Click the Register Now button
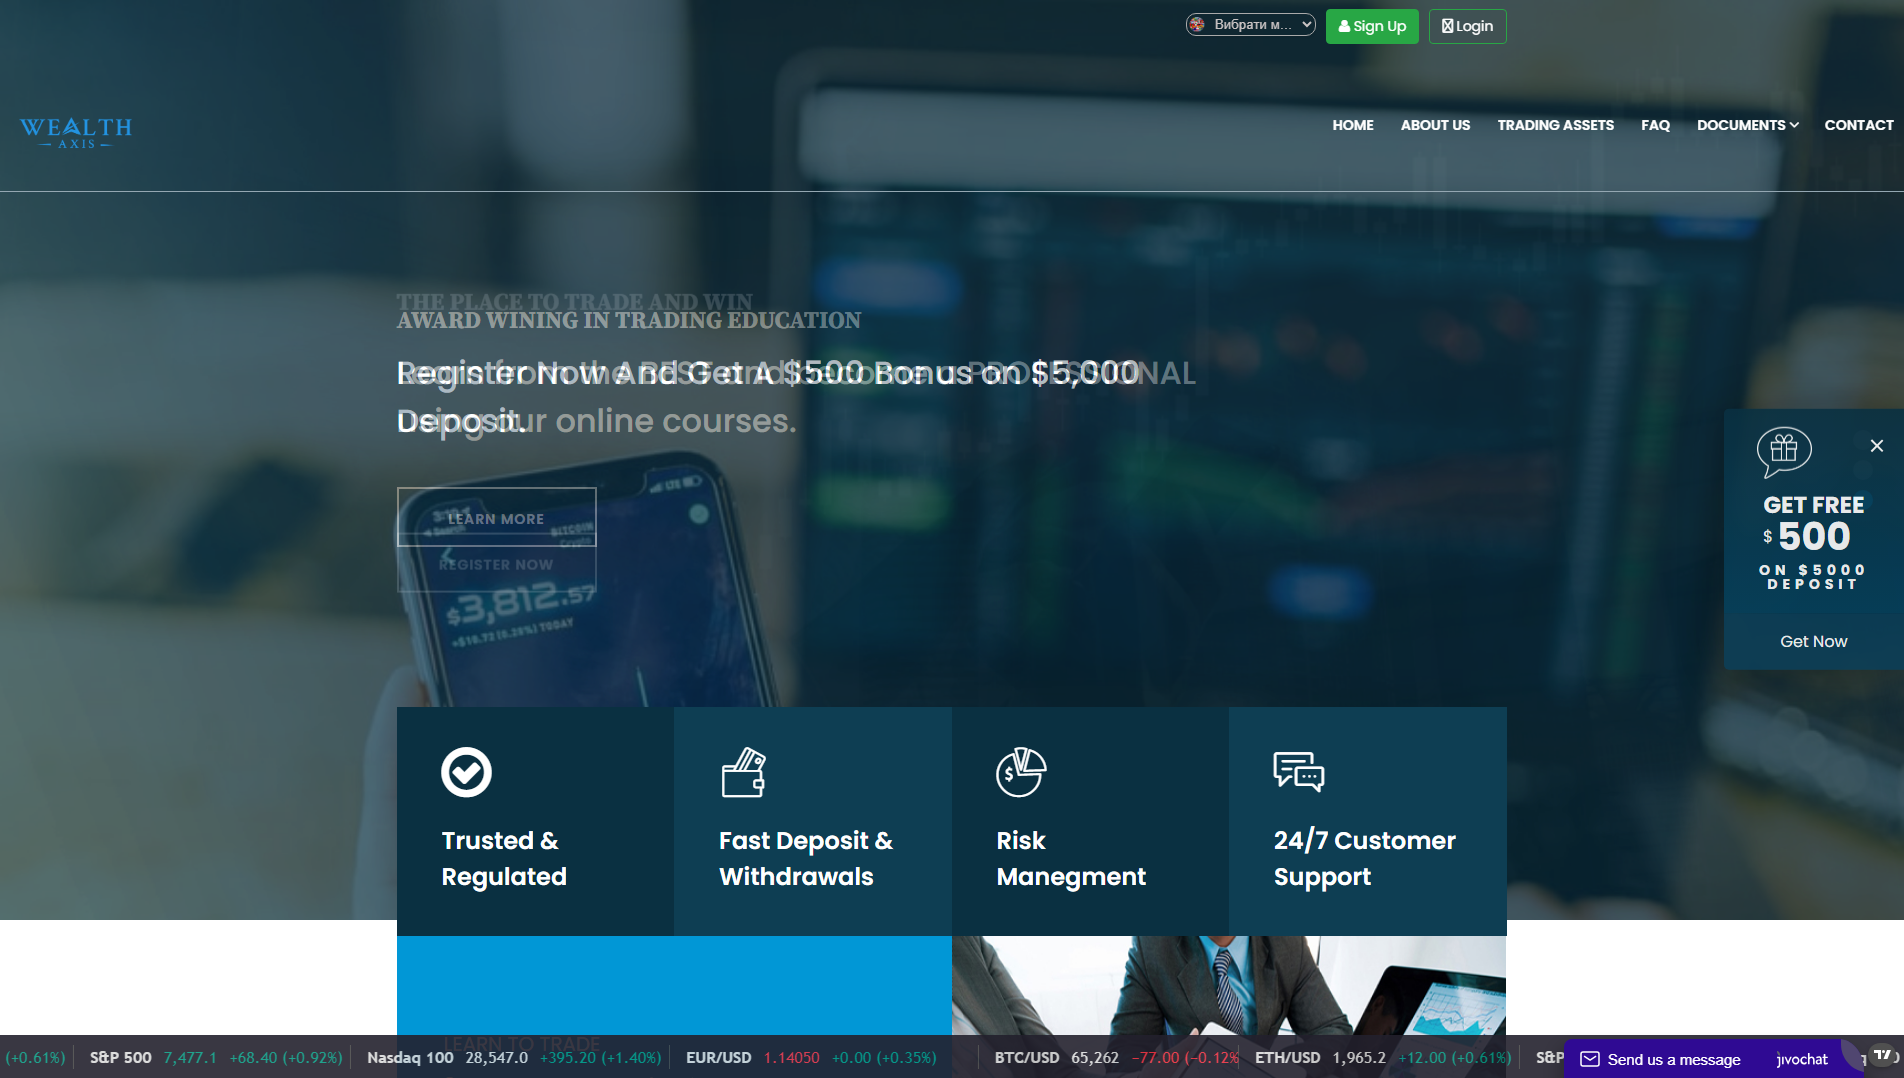This screenshot has height=1078, width=1904. (x=496, y=565)
